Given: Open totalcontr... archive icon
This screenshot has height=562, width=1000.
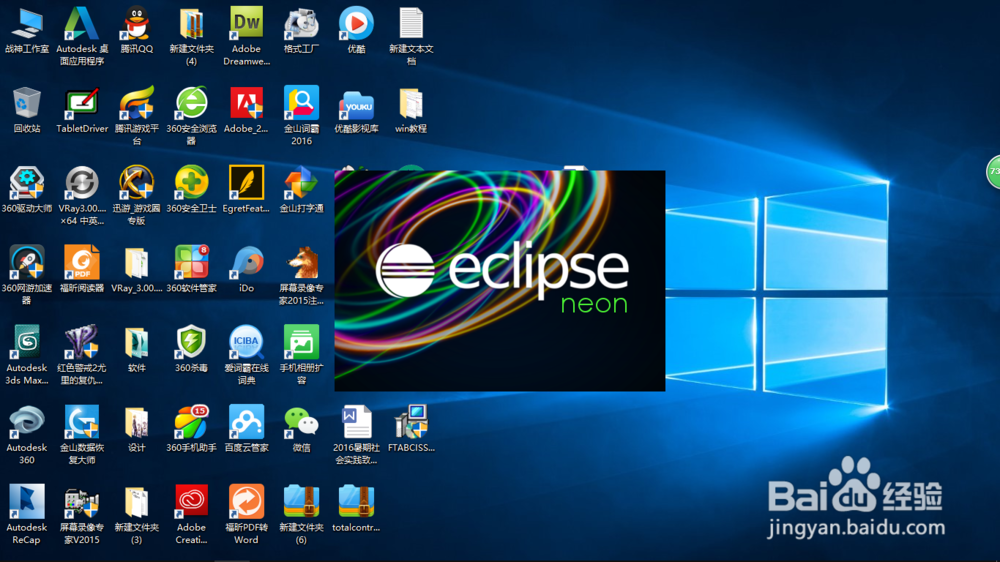Looking at the screenshot, I should pyautogui.click(x=356, y=502).
